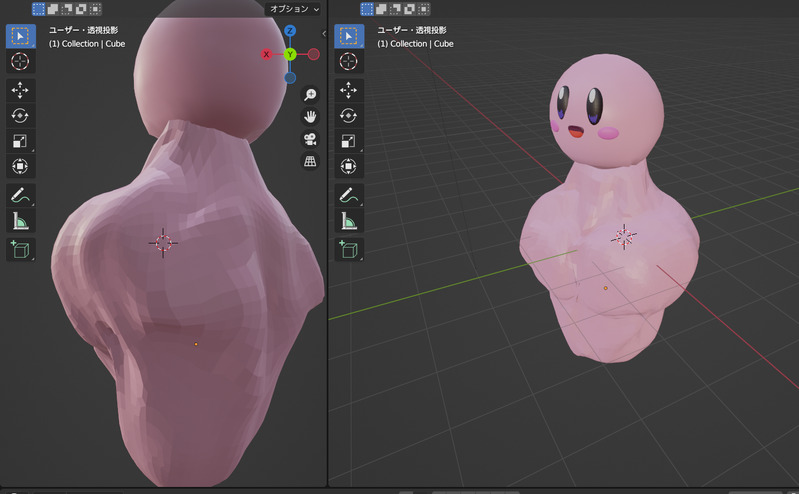Enable 'Subtract selection' mode in right viewport

click(395, 9)
